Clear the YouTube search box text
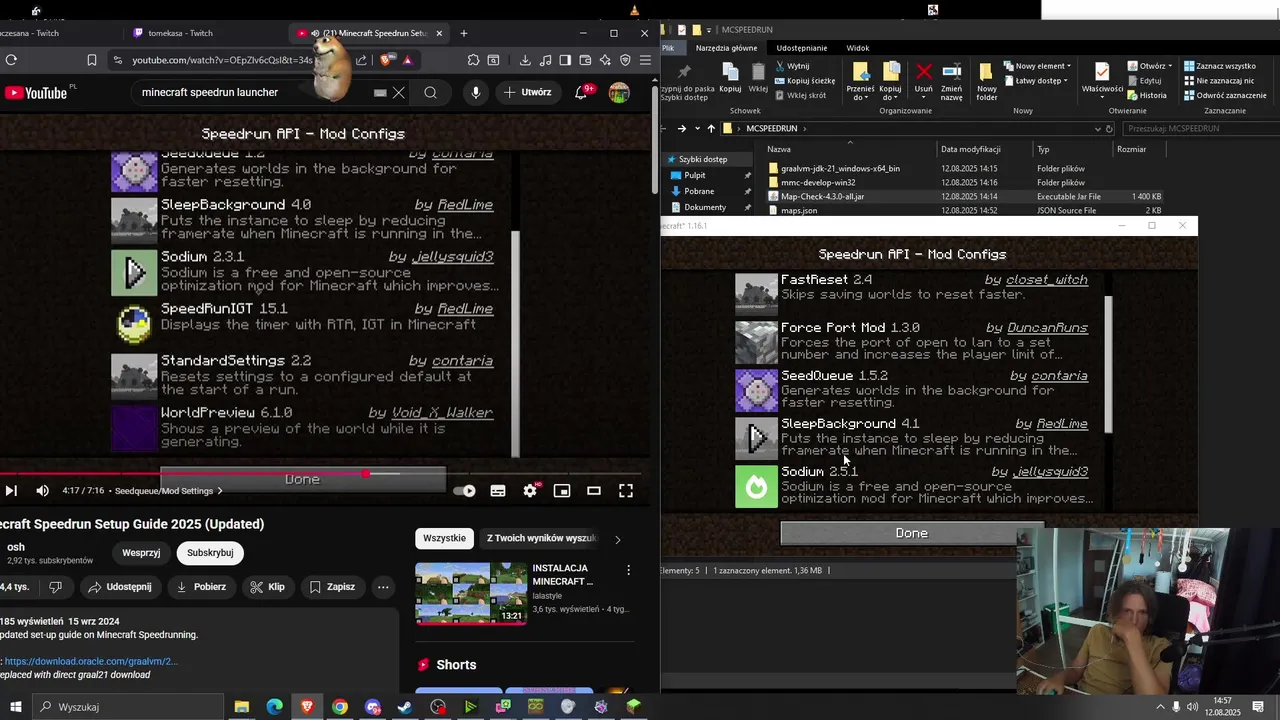Screen dimensions: 1280x720 [398, 93]
